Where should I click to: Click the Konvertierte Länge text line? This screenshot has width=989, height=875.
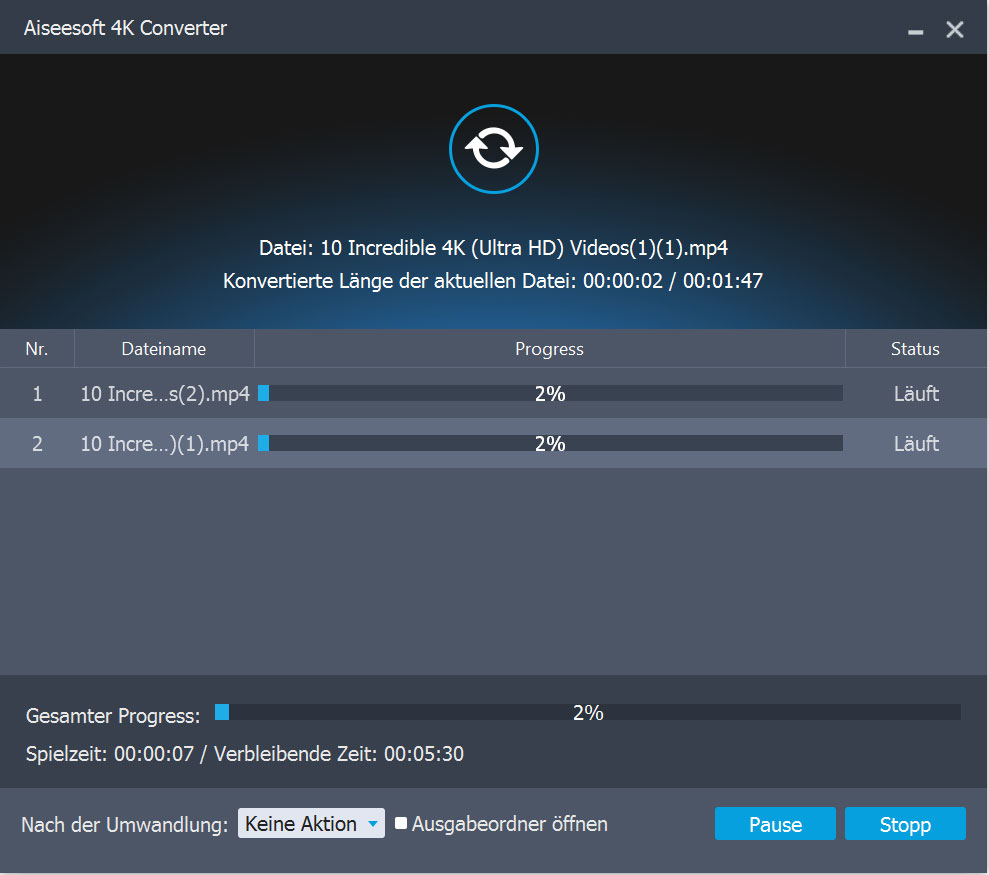click(493, 281)
